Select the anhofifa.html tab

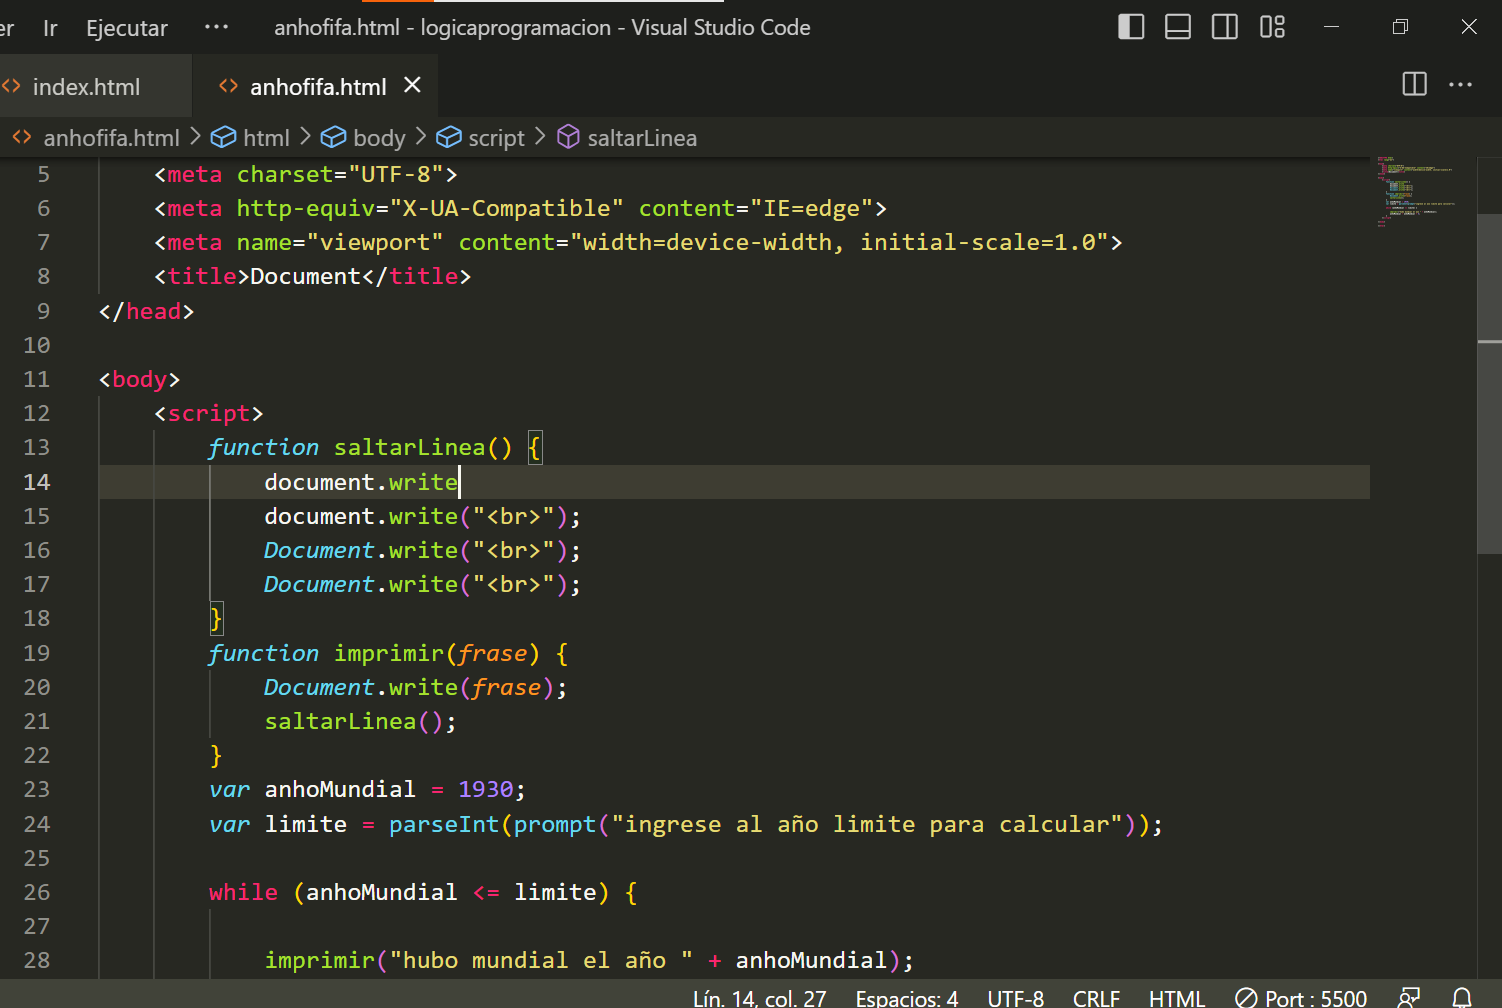pyautogui.click(x=318, y=87)
